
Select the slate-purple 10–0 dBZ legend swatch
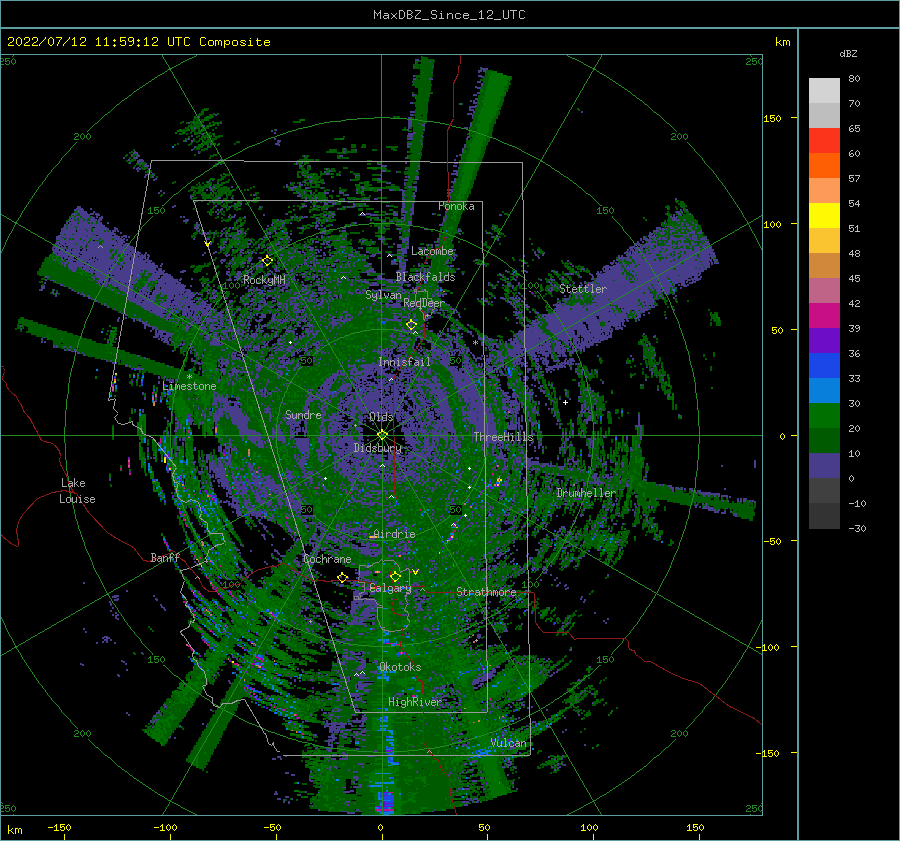[x=824, y=466]
